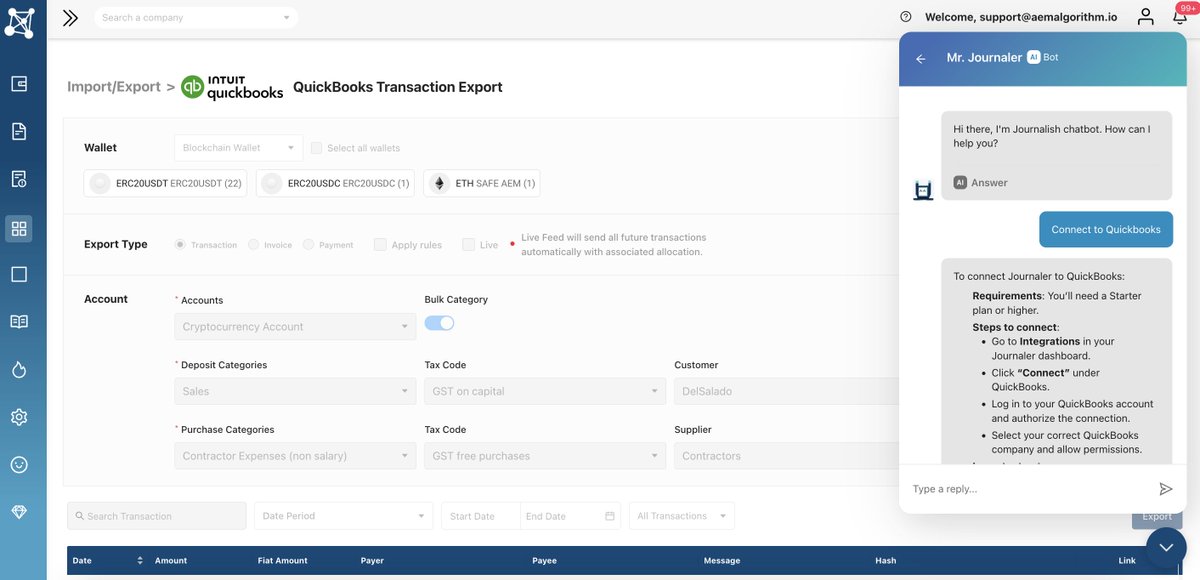This screenshot has width=1200, height=580.
Task: Open the wallet icon in the sidebar
Action: click(19, 84)
